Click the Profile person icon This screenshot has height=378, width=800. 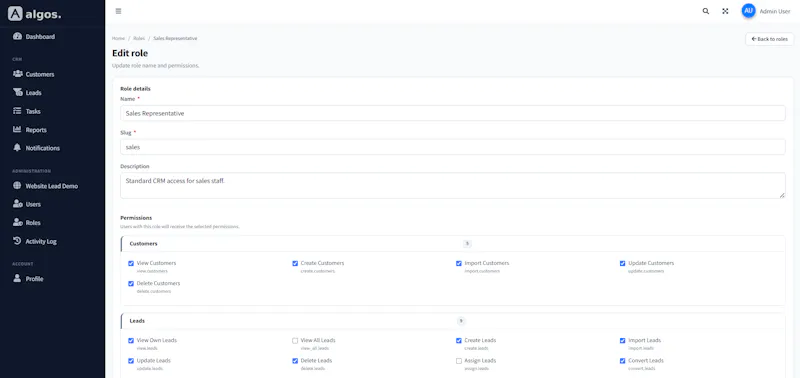(17, 279)
